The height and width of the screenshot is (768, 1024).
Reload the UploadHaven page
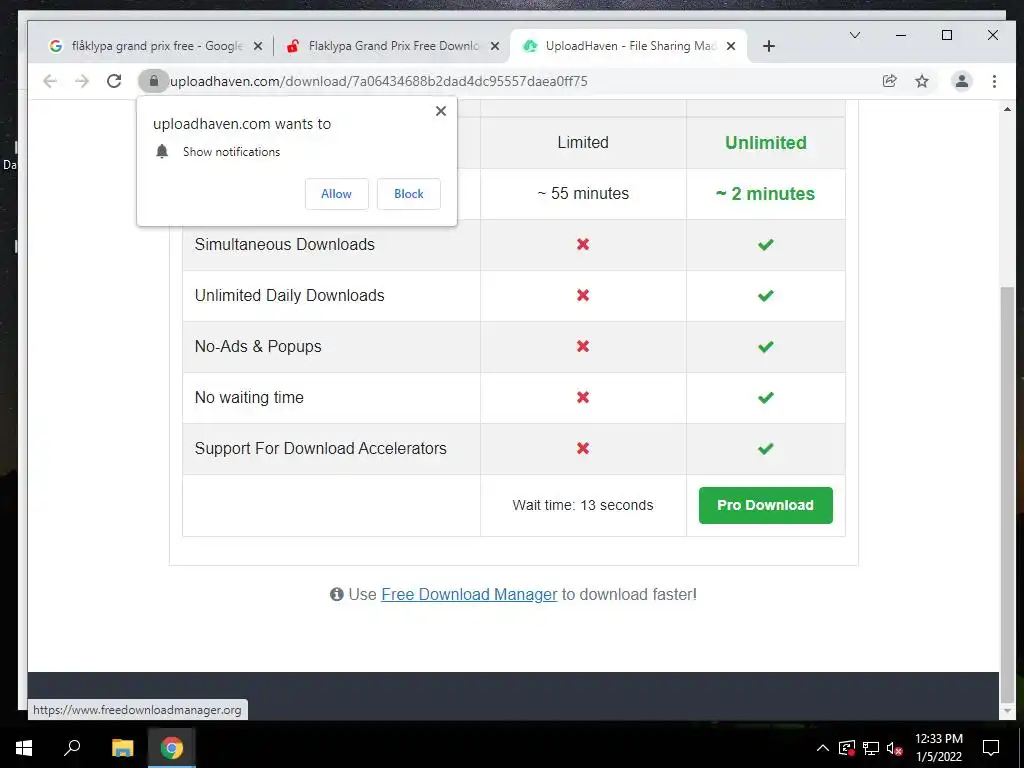(114, 81)
